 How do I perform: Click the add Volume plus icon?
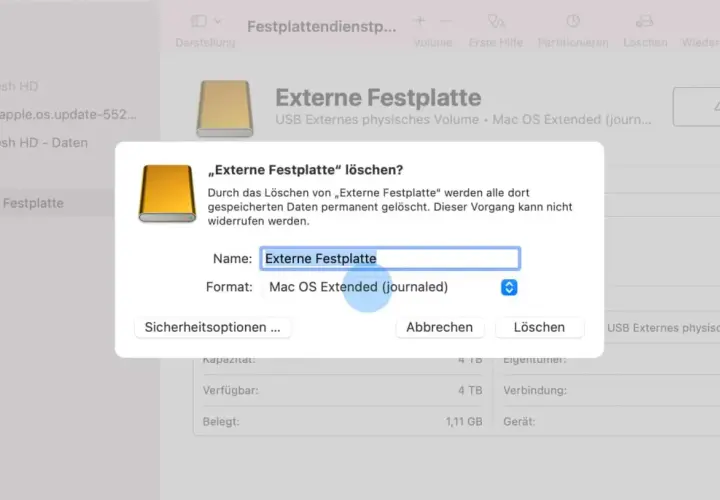(420, 21)
